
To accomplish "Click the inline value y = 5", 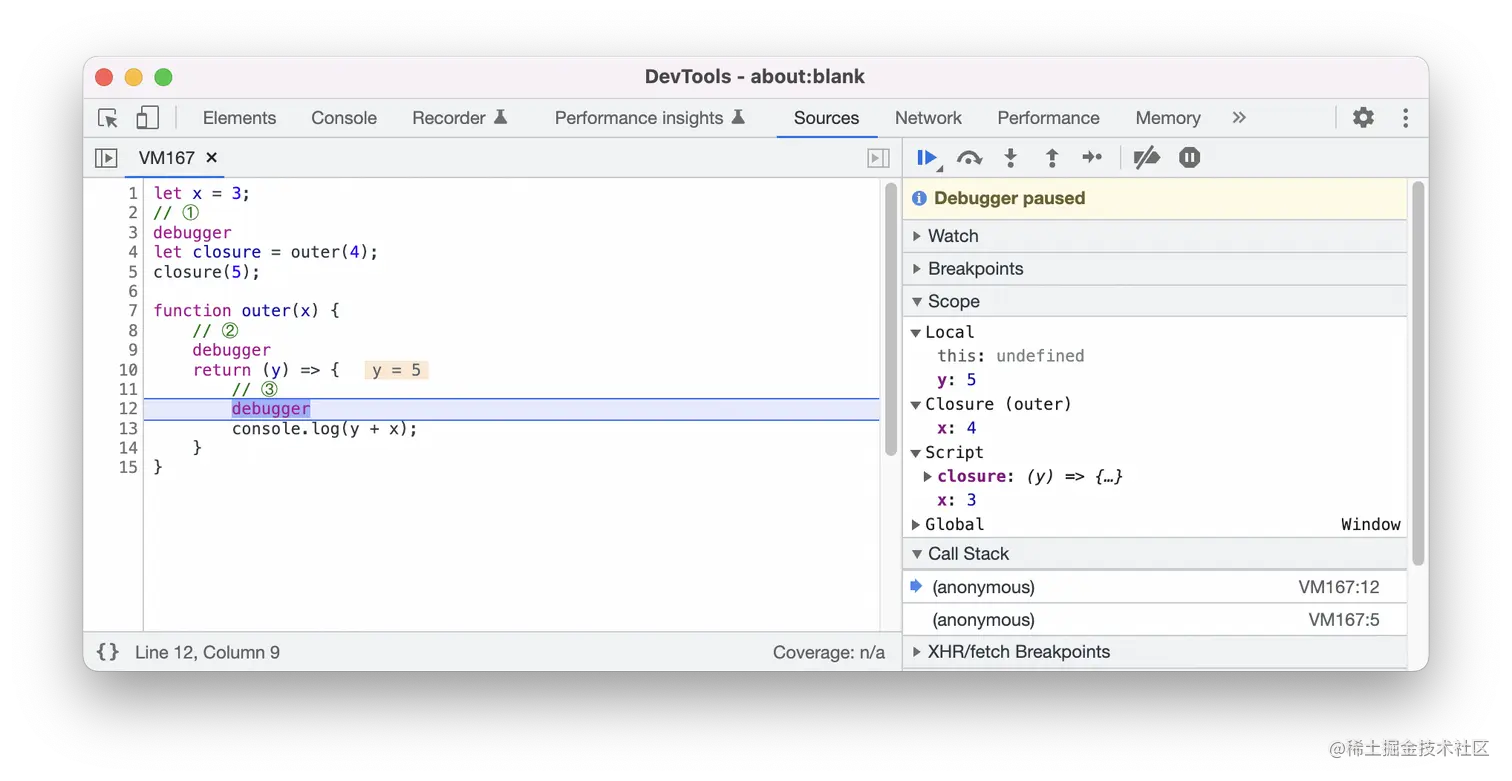I will pos(396,370).
